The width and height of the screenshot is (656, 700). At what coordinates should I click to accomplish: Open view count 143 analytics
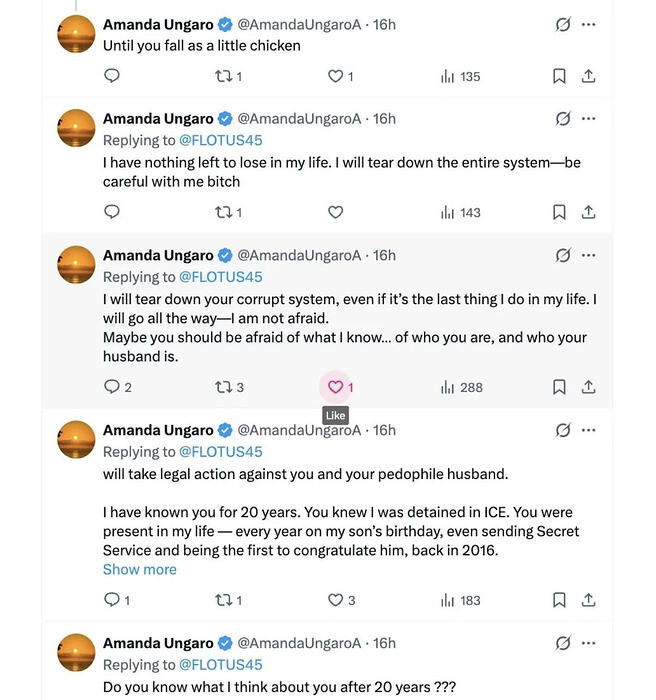tap(460, 212)
